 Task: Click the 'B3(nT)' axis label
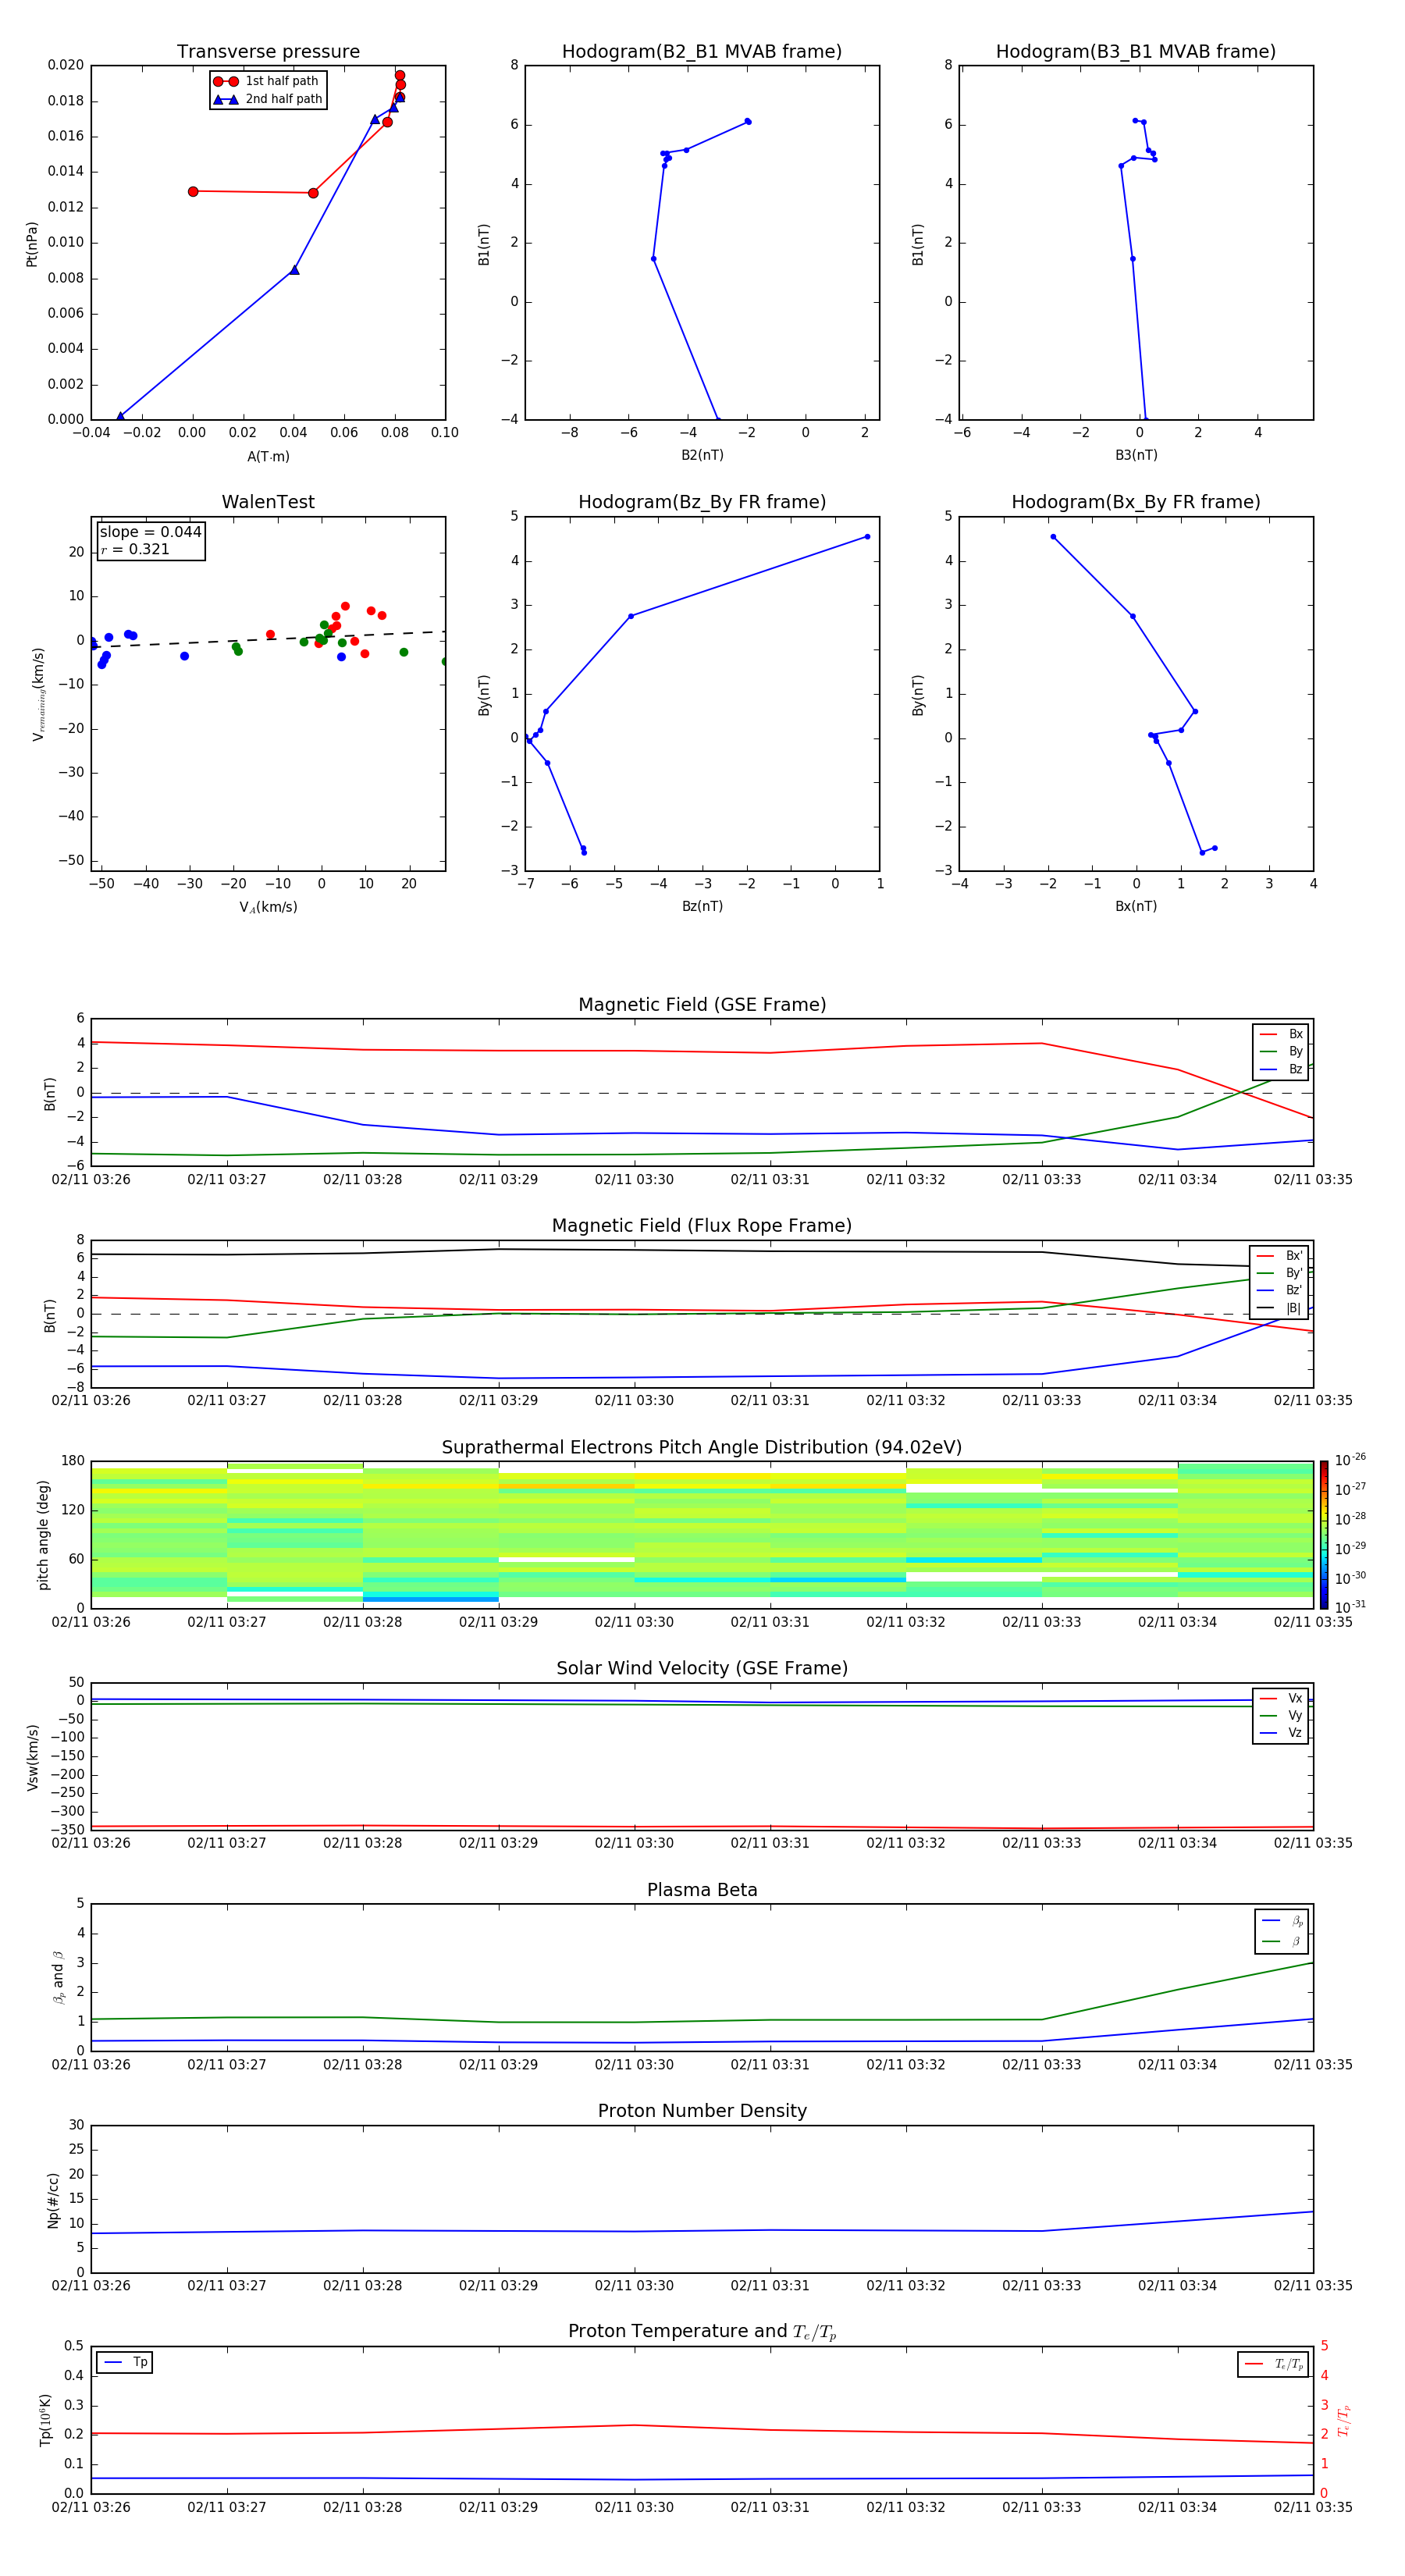point(1136,455)
